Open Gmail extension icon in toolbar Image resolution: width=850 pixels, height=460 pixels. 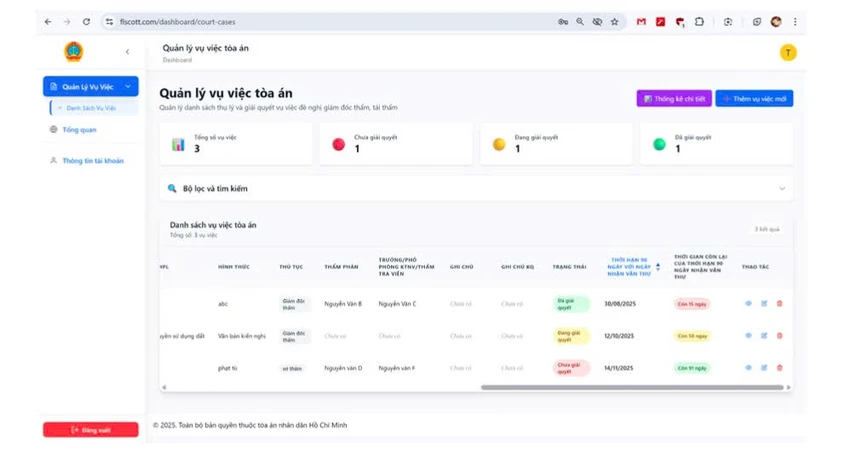point(641,22)
